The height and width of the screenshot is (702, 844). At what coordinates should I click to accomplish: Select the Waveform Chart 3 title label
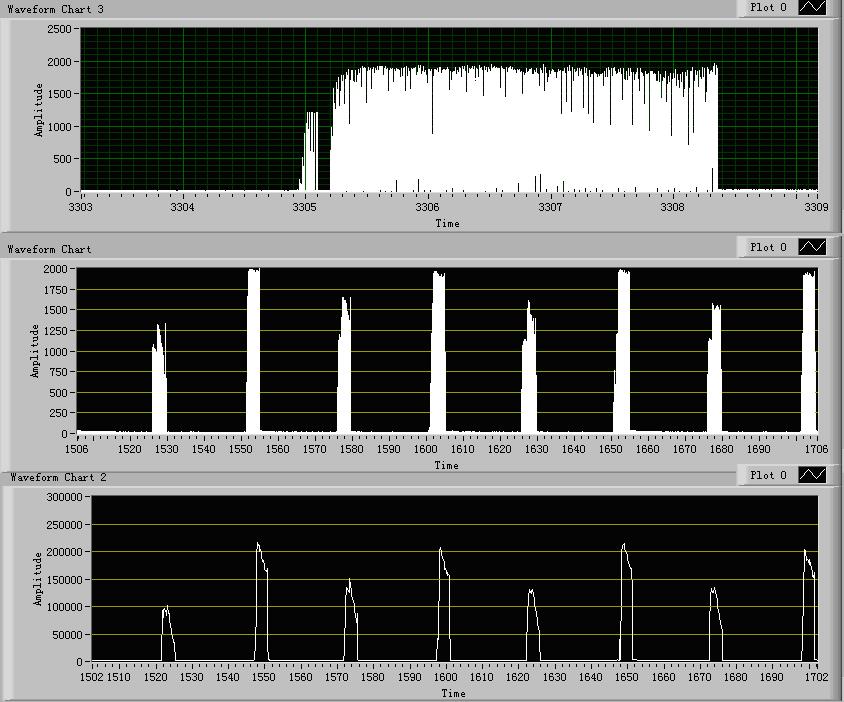pos(55,9)
